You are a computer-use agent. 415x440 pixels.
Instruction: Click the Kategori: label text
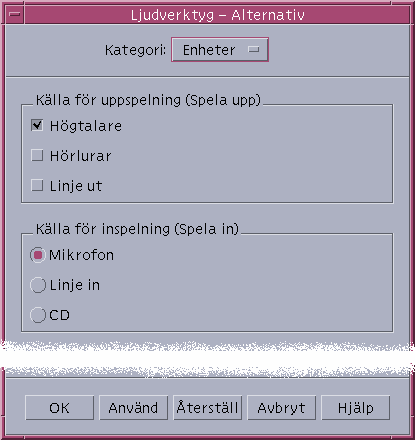coord(135,50)
